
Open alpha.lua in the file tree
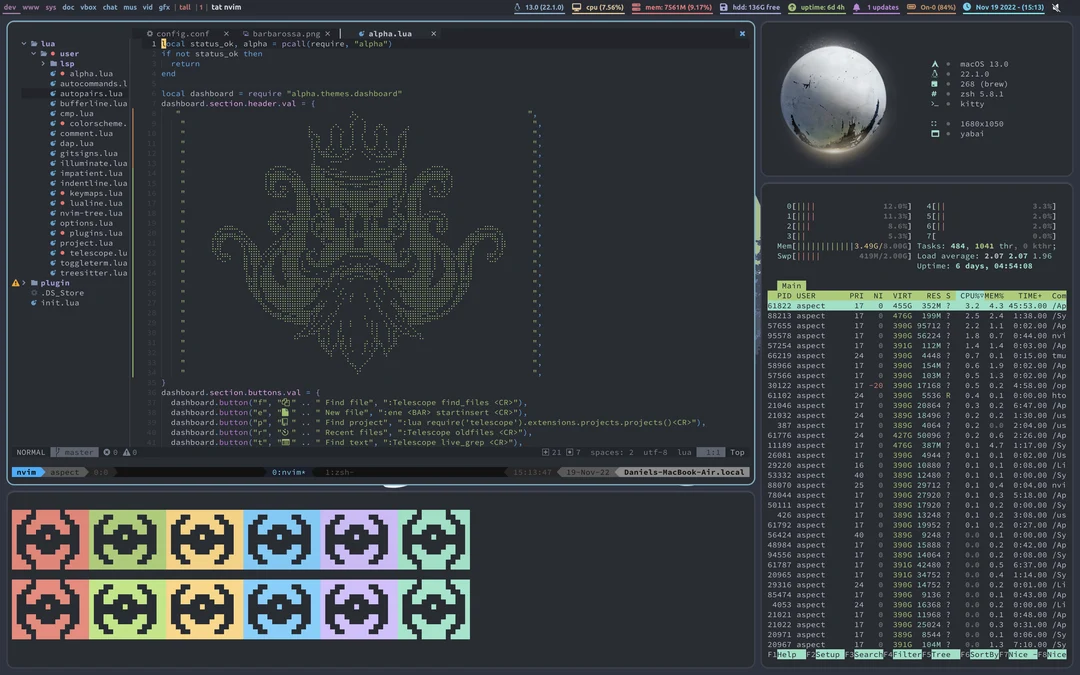(90, 74)
